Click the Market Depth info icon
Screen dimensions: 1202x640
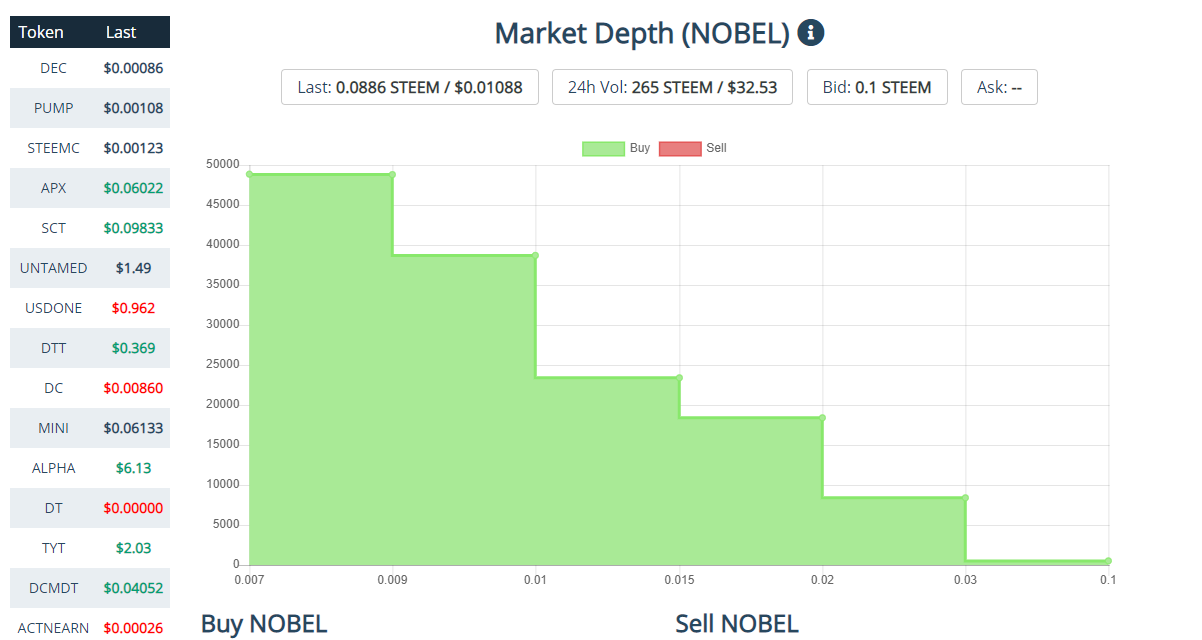click(811, 33)
